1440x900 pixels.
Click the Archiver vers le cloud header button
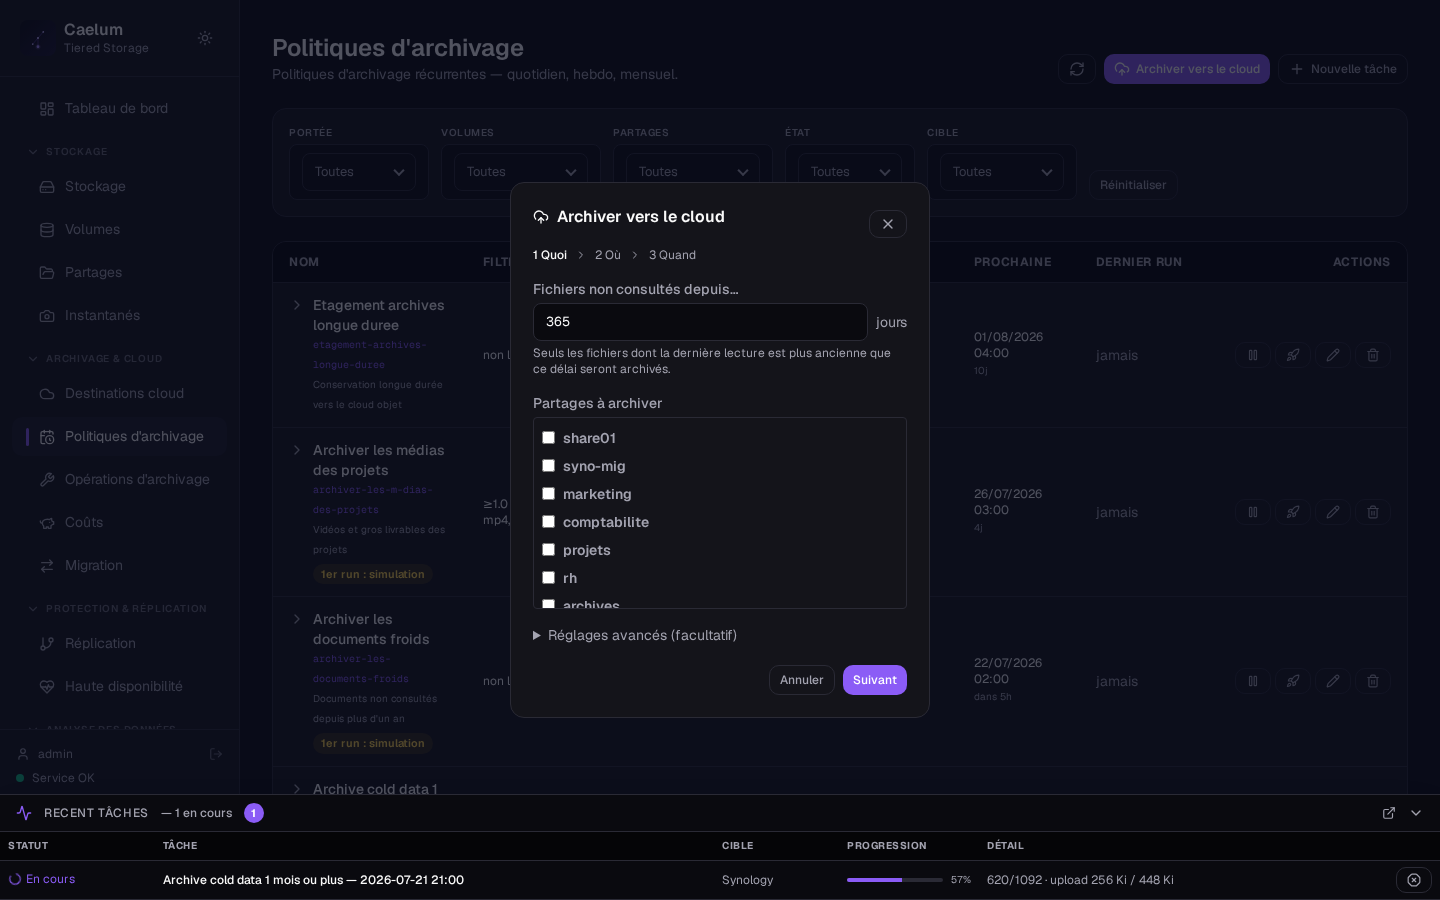coord(1187,69)
